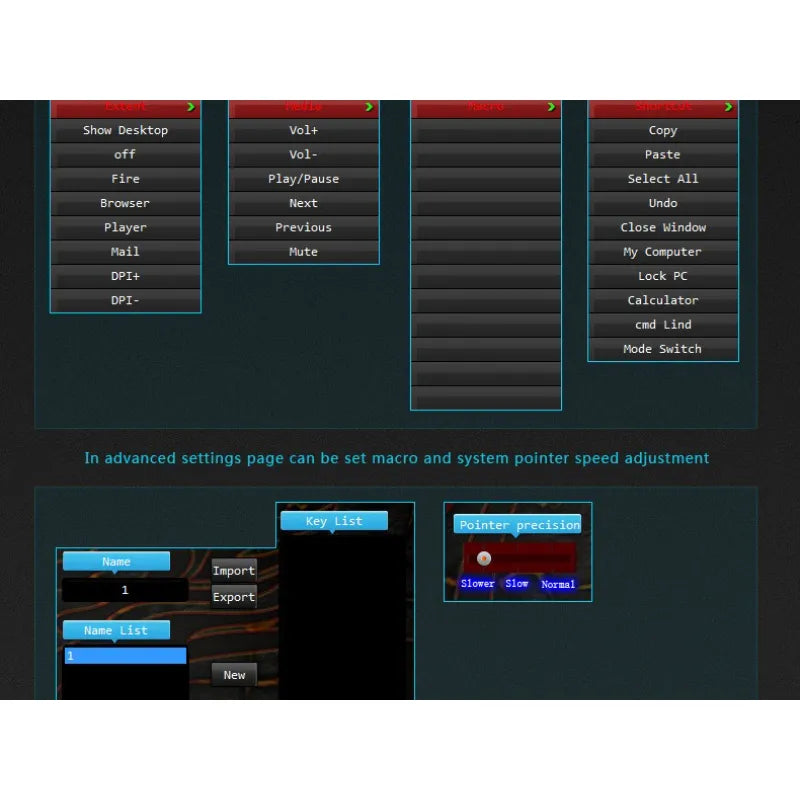This screenshot has height=800, width=800.
Task: Click the green arrow above Show Desktop
Action: point(191,107)
